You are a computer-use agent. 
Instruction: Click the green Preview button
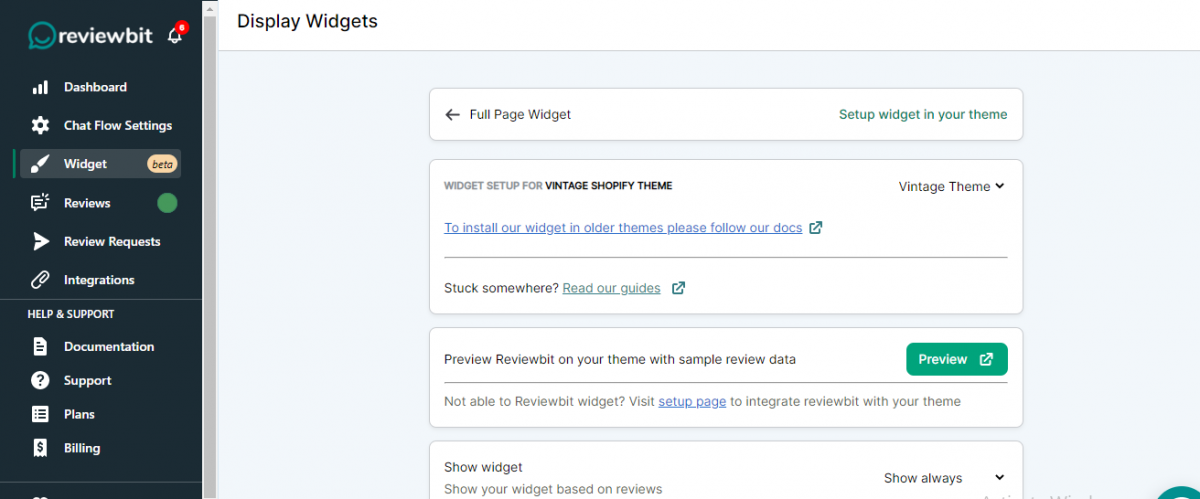pos(956,359)
